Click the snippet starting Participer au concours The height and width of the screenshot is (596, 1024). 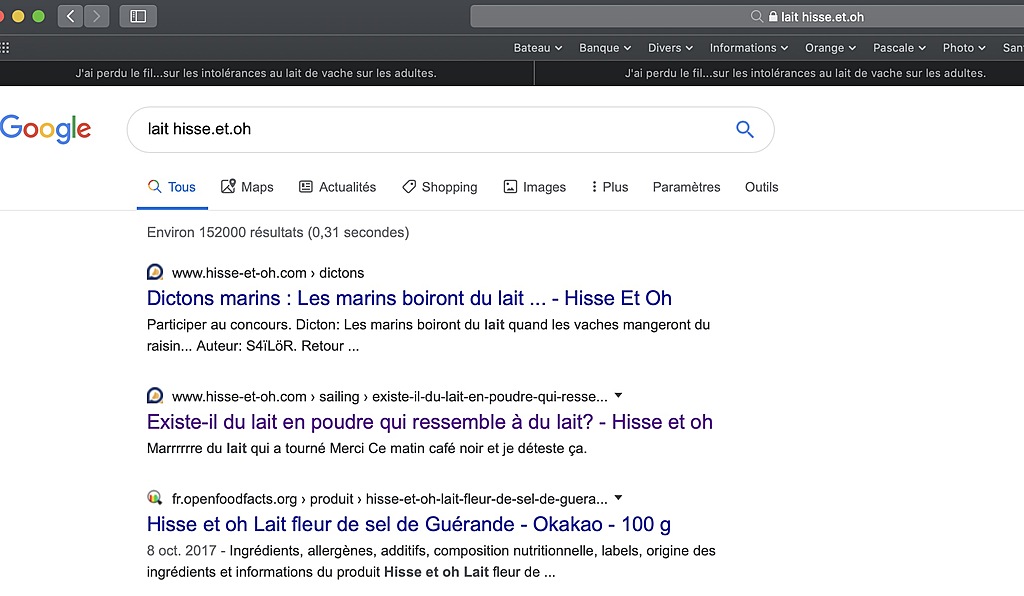pyautogui.click(x=428, y=336)
